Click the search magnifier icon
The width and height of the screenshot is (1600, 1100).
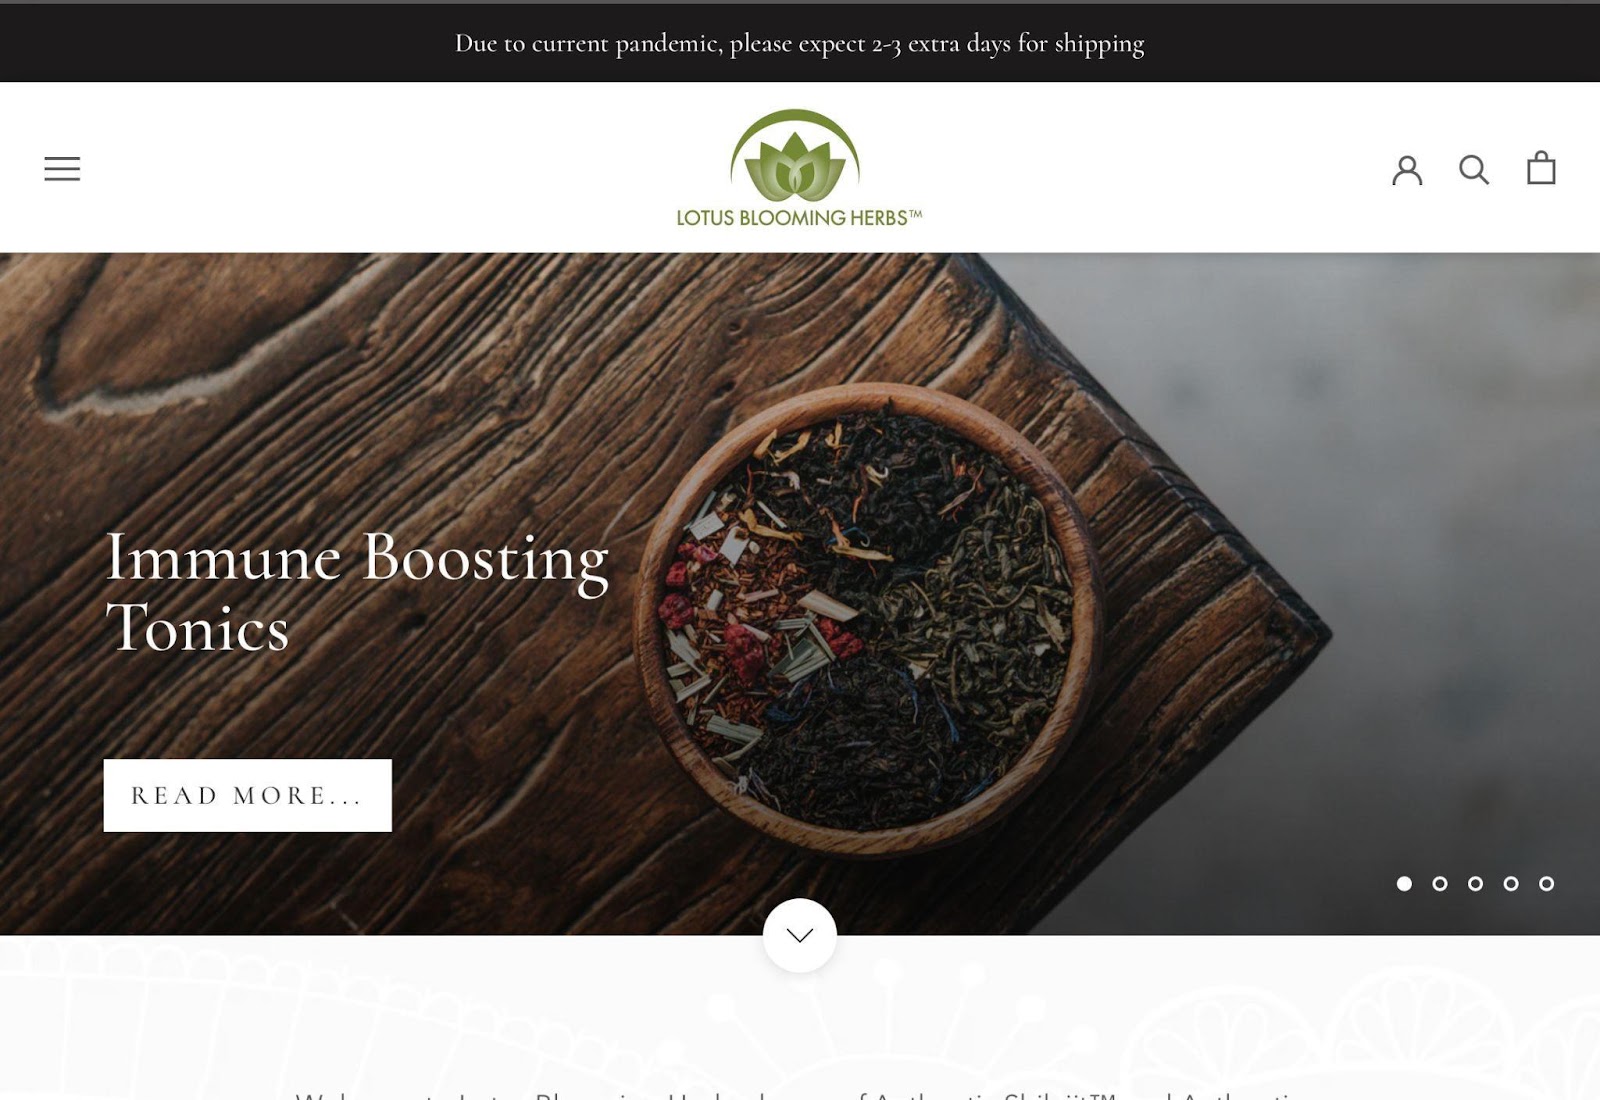pos(1474,169)
